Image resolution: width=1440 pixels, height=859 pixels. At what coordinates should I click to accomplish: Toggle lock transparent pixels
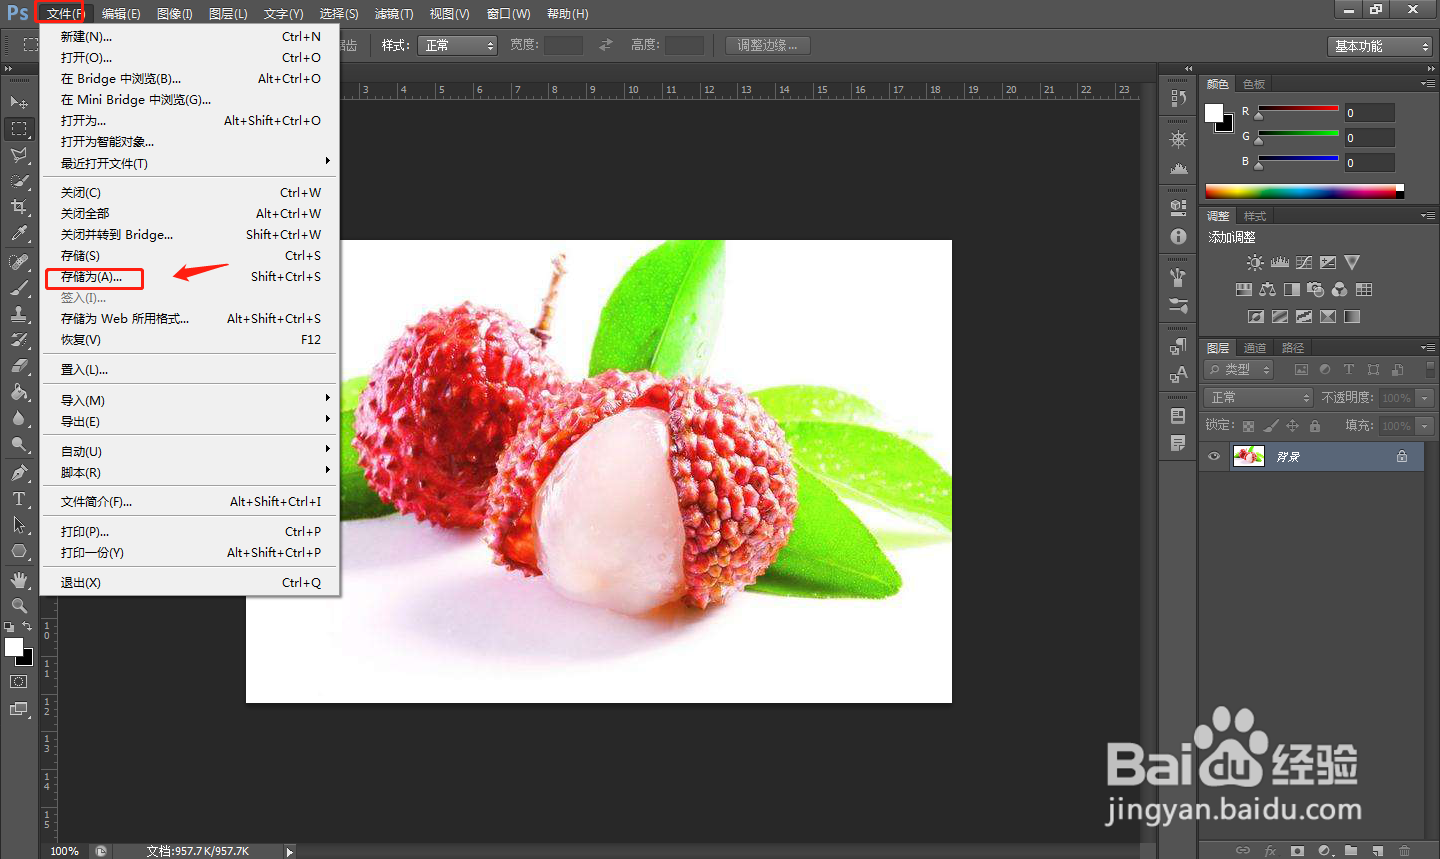(x=1249, y=426)
